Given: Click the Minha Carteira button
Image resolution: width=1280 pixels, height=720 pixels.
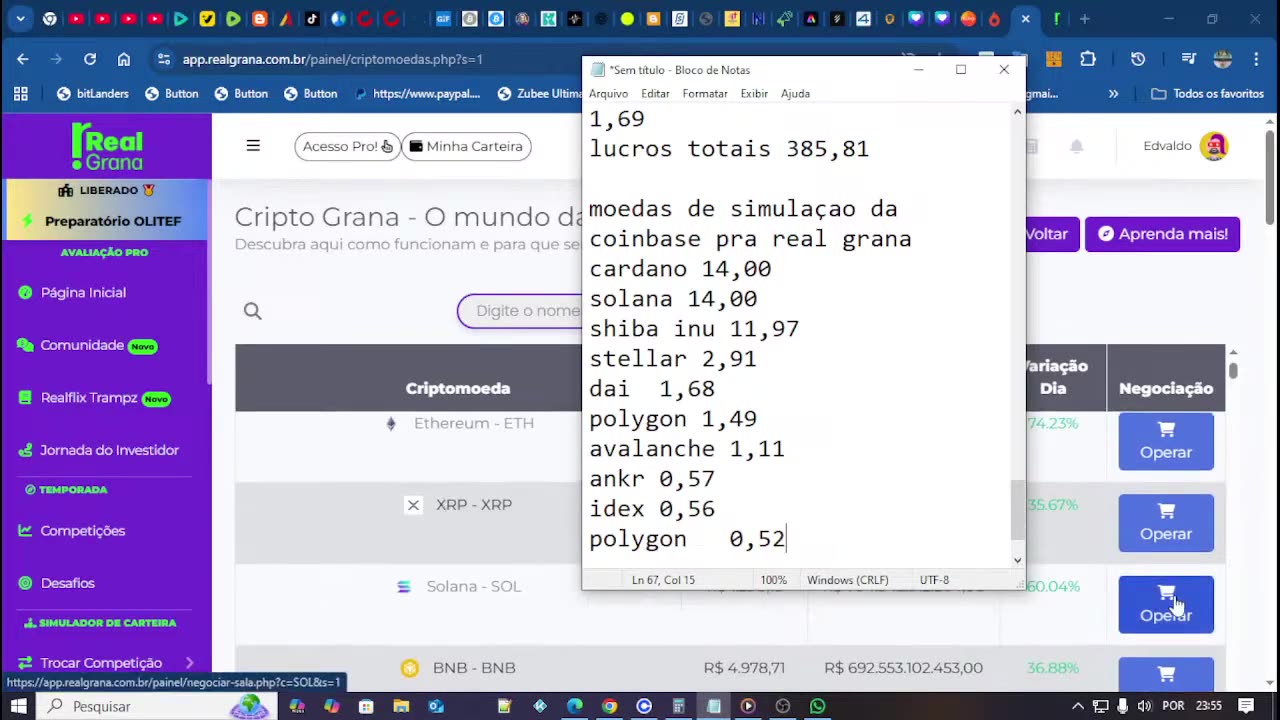Looking at the screenshot, I should [466, 146].
